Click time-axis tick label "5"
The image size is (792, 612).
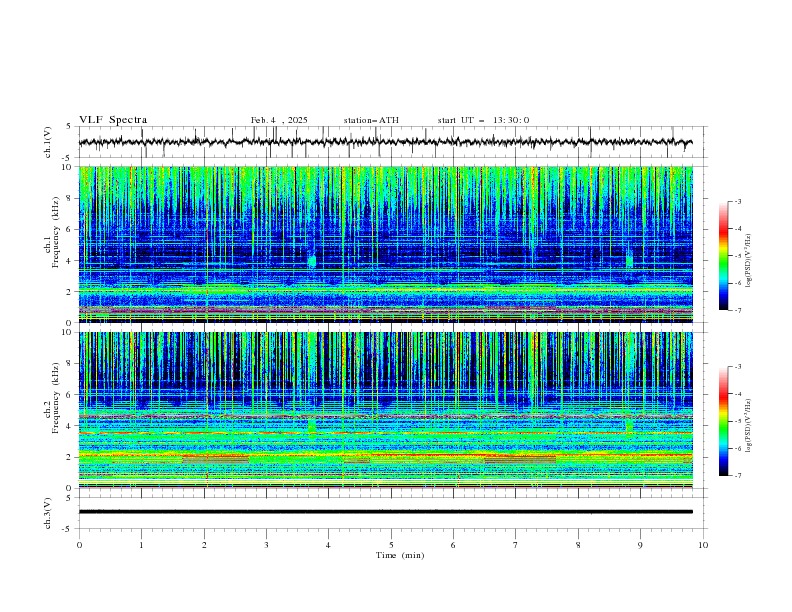(391, 545)
